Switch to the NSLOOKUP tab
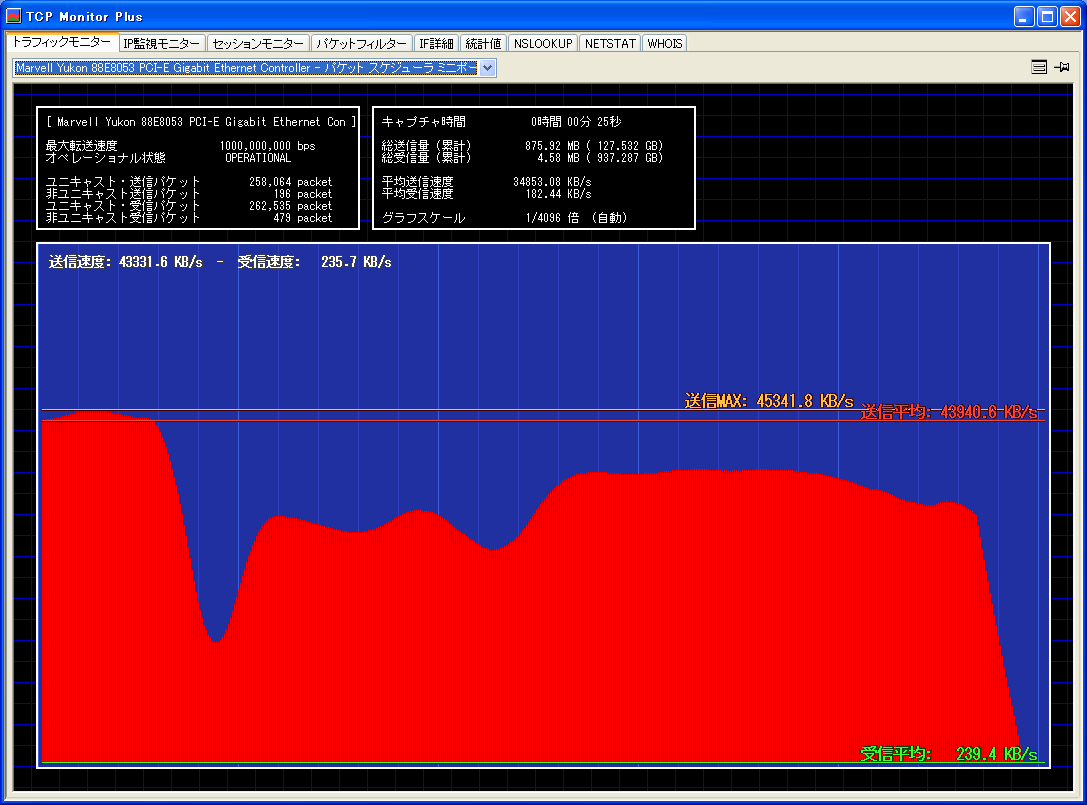1087x805 pixels. pyautogui.click(x=543, y=44)
